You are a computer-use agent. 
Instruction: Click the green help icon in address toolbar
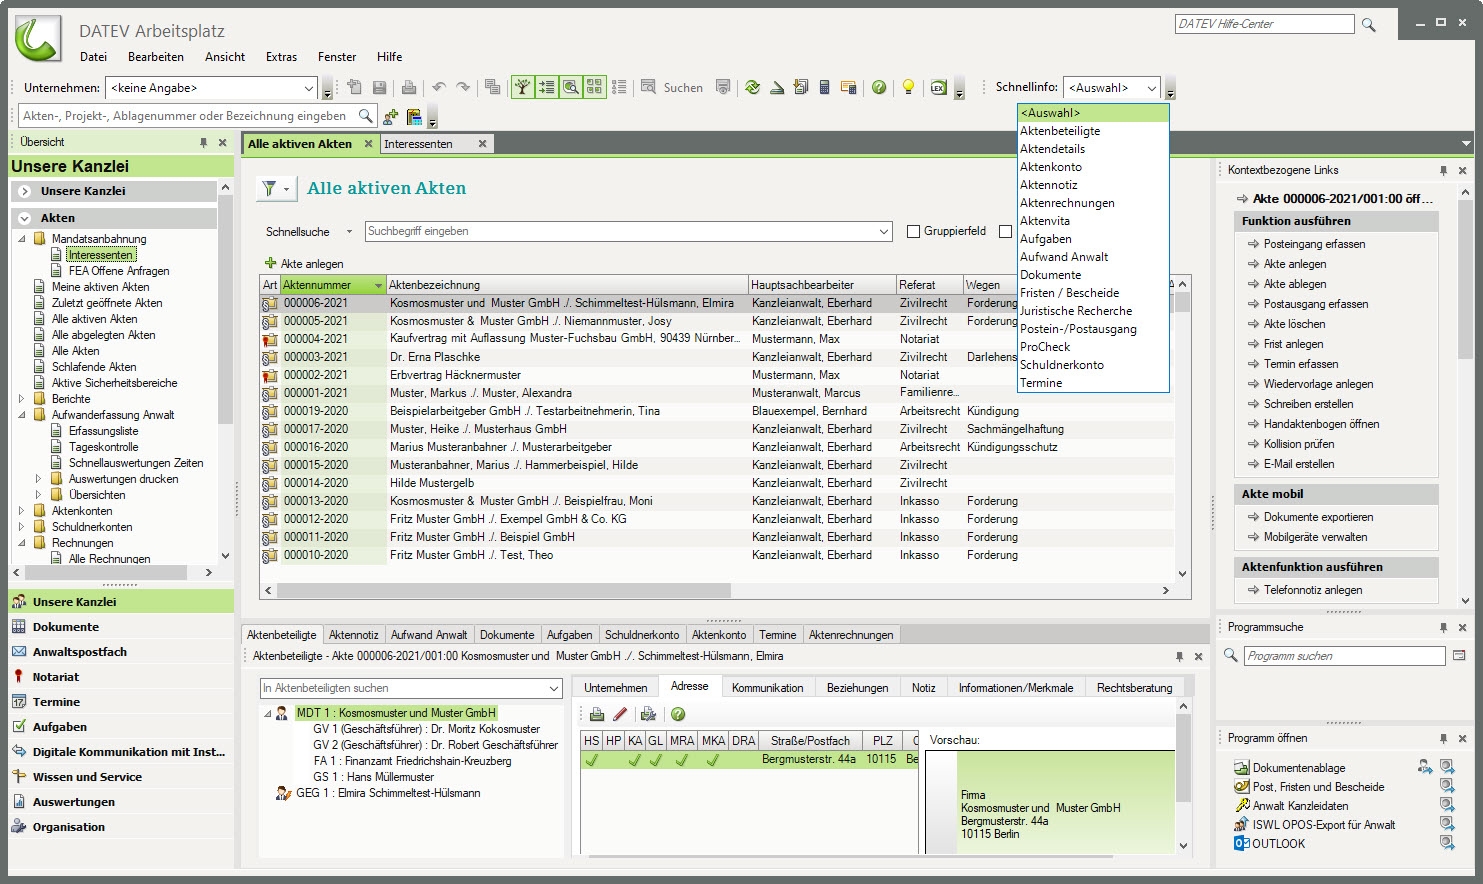pos(678,714)
